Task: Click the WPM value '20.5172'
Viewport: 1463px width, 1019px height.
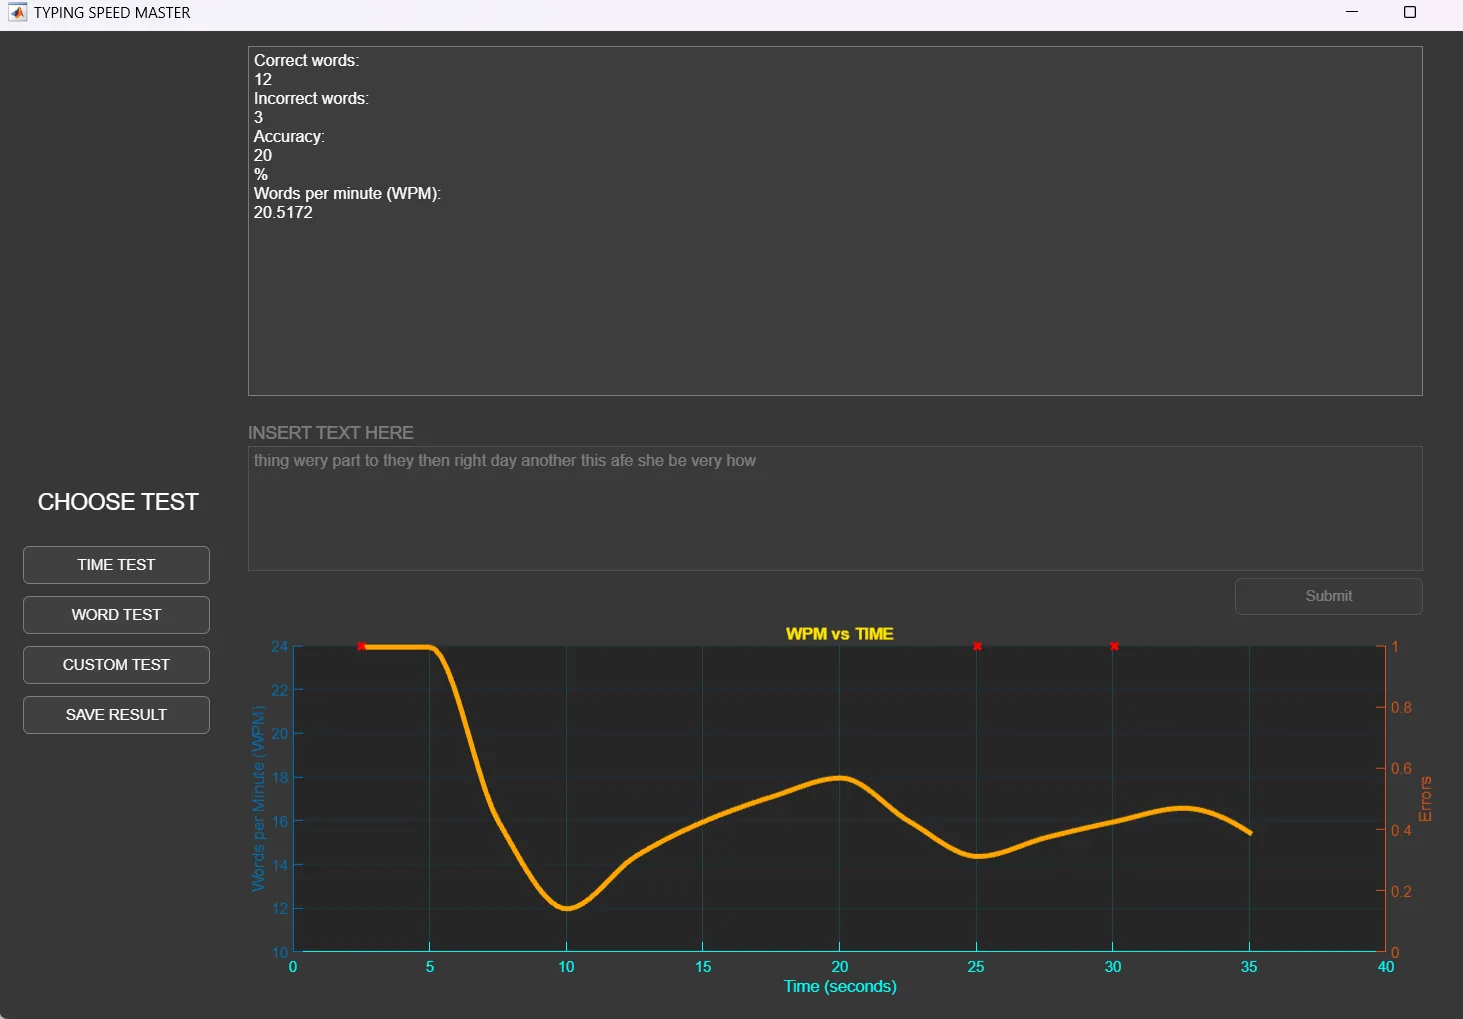Action: (283, 212)
